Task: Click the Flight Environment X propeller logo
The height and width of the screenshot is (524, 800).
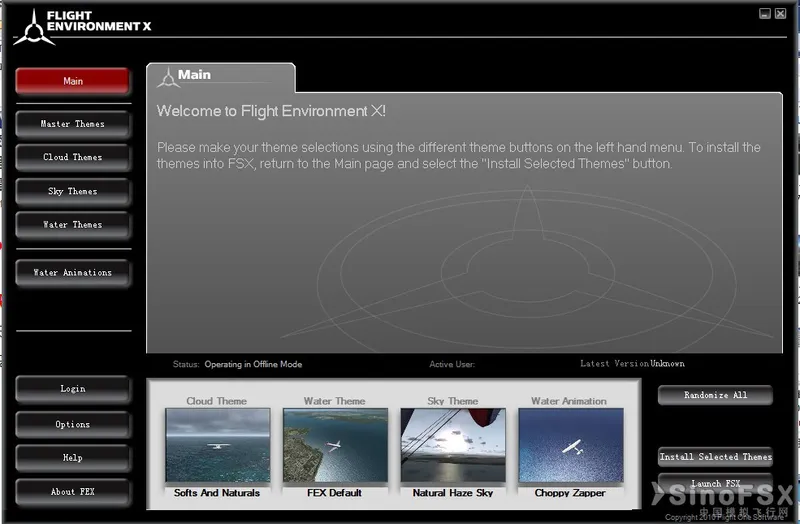Action: pyautogui.click(x=35, y=26)
